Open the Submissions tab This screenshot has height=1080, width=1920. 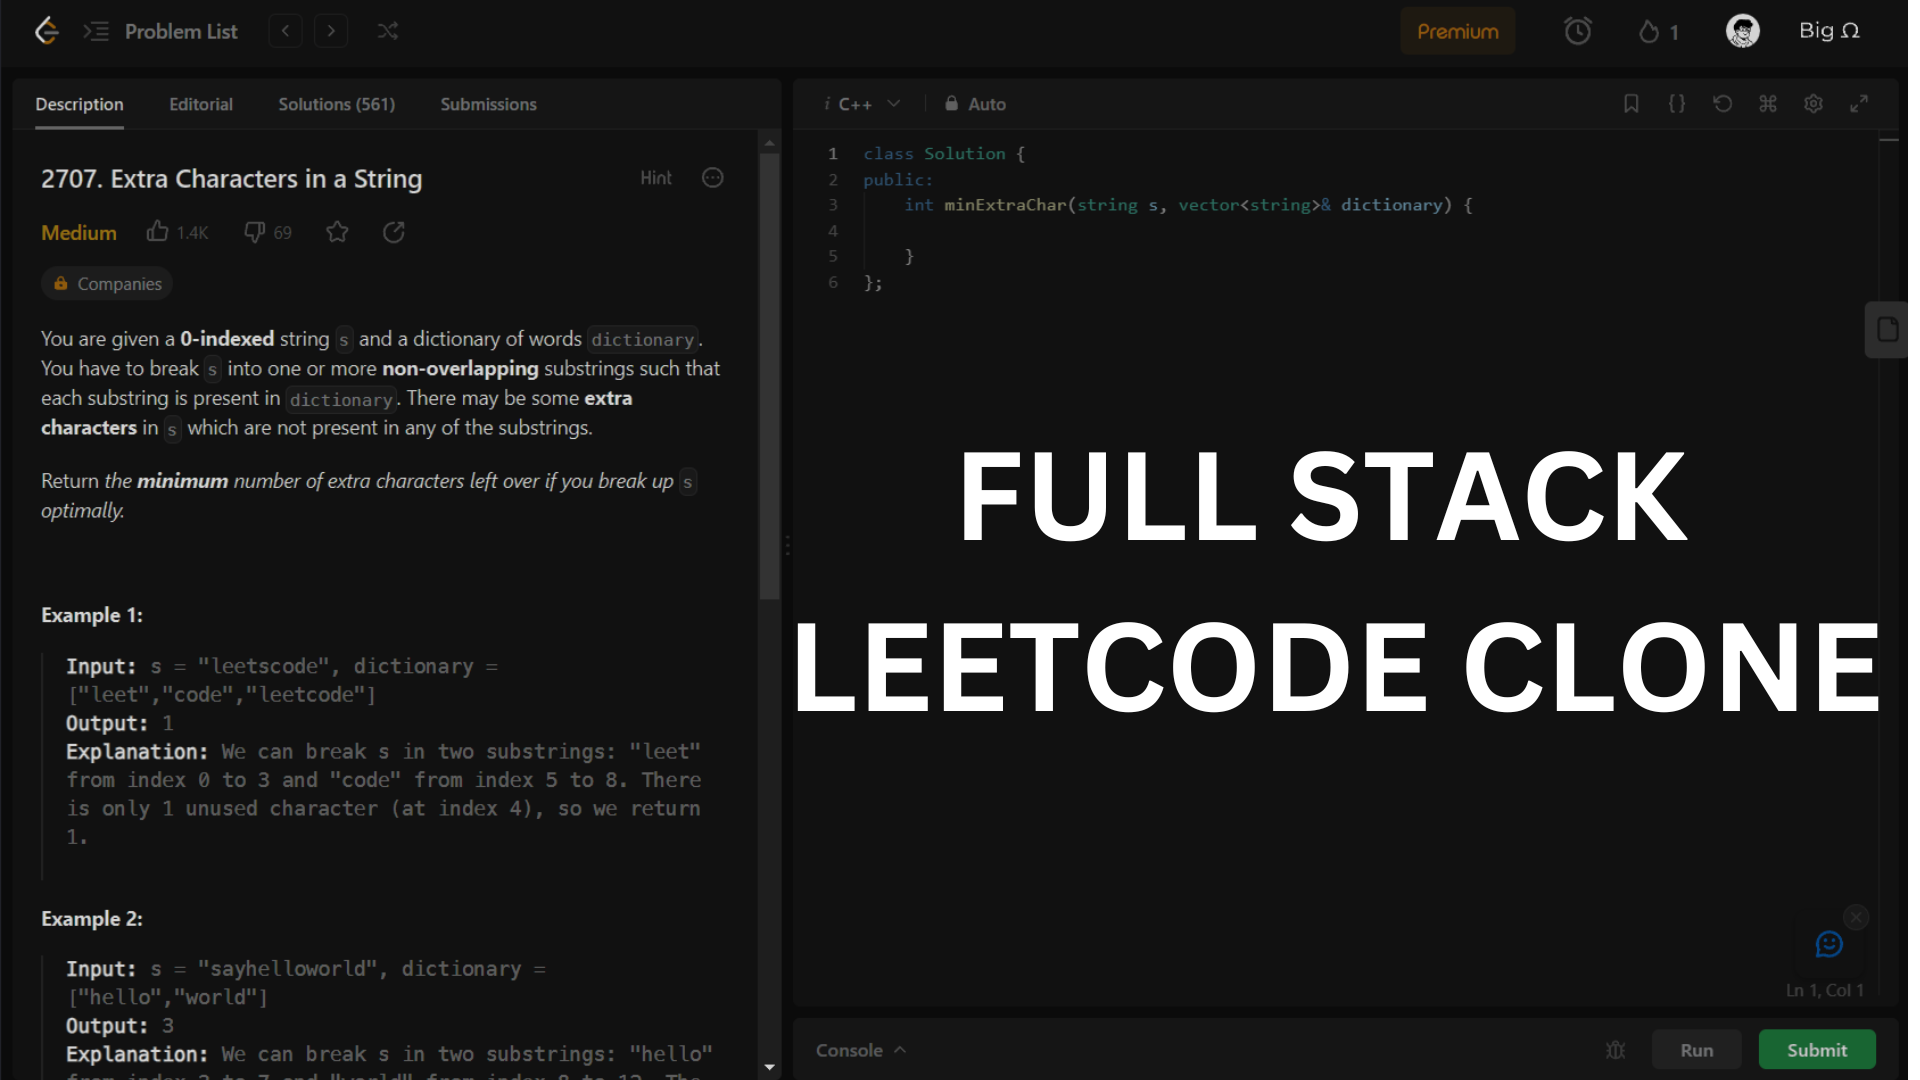click(489, 104)
